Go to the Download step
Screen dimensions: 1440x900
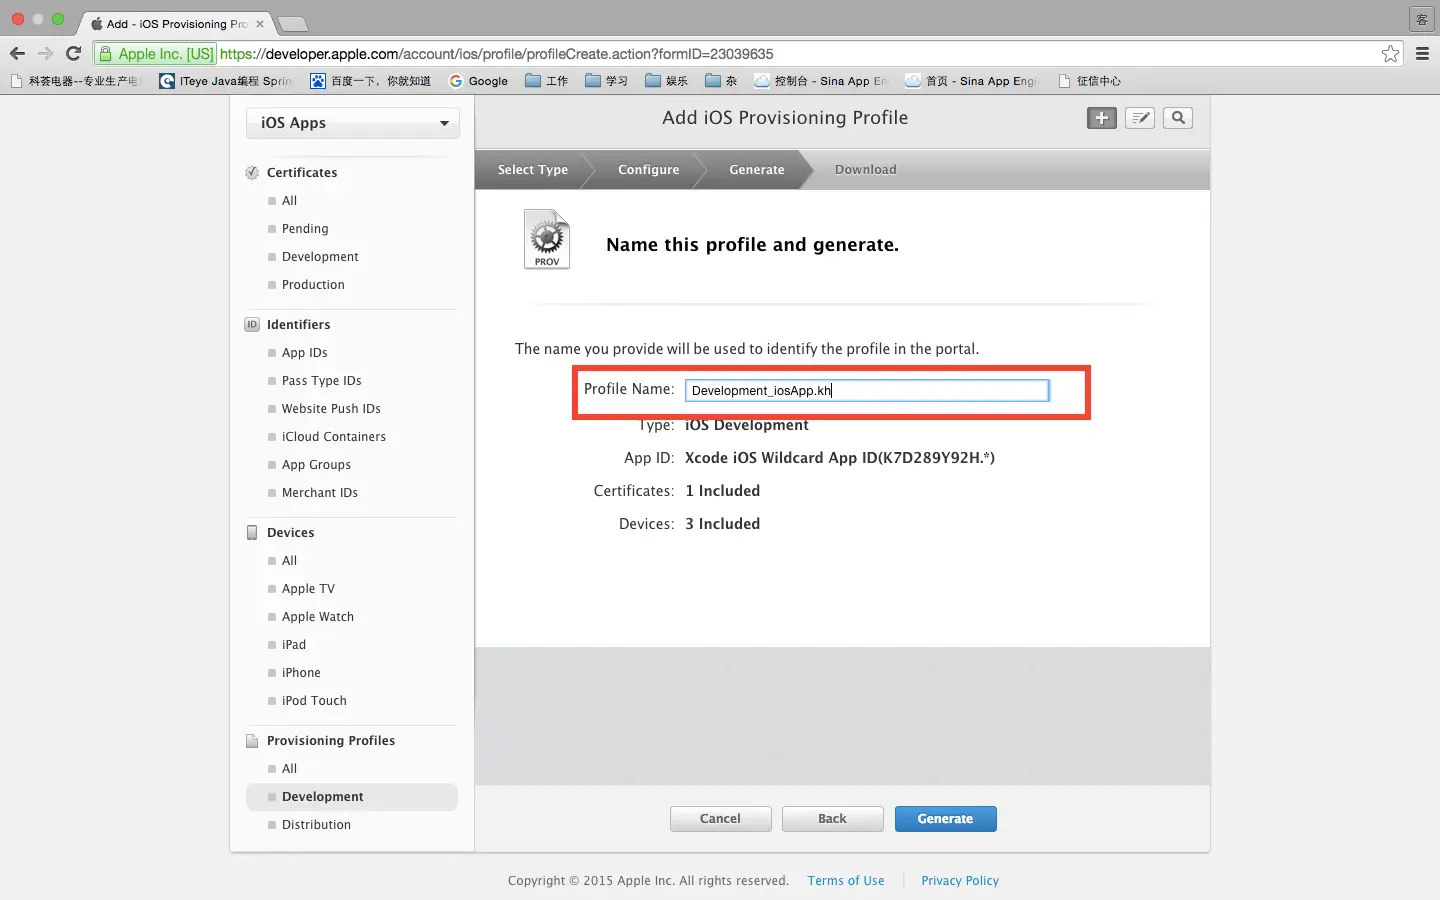[x=865, y=170]
